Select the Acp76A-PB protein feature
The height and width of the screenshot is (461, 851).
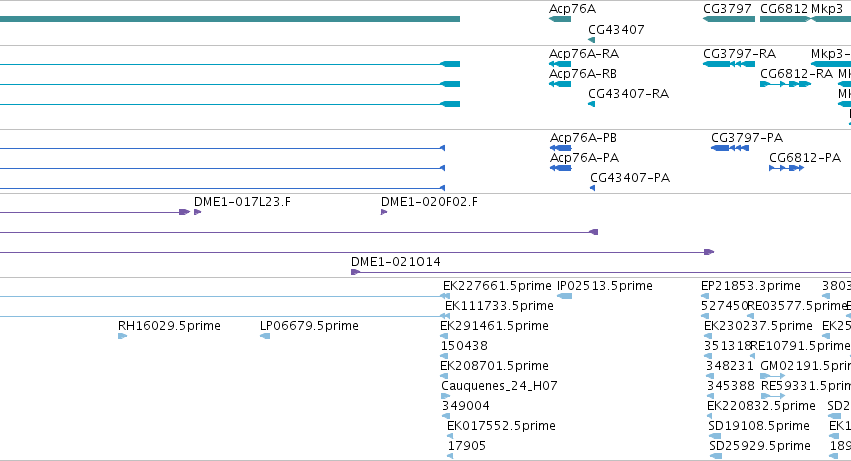pos(561,148)
